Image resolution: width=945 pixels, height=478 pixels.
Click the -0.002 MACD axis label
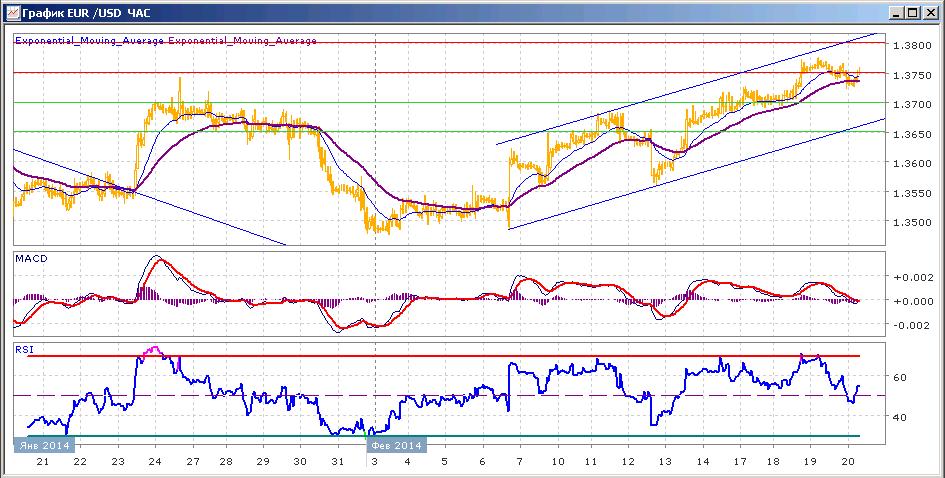point(912,325)
